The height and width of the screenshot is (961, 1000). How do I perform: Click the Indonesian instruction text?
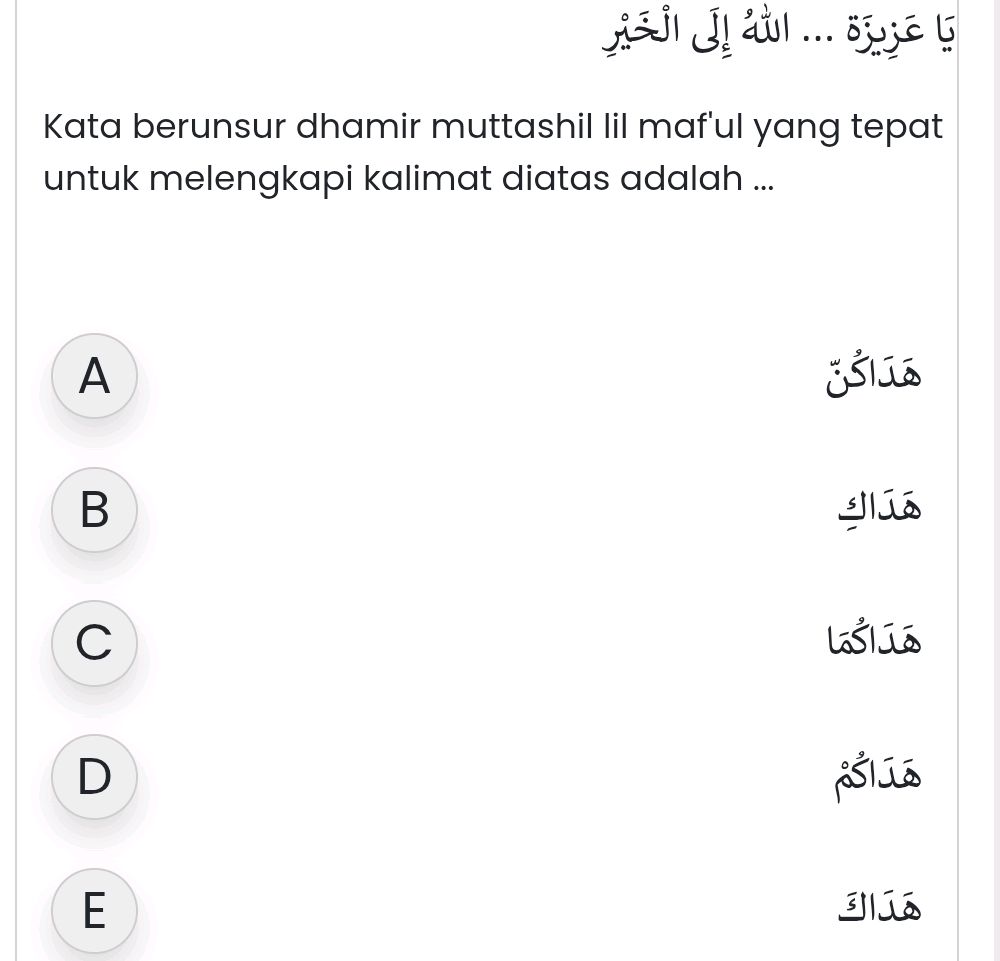coord(490,150)
